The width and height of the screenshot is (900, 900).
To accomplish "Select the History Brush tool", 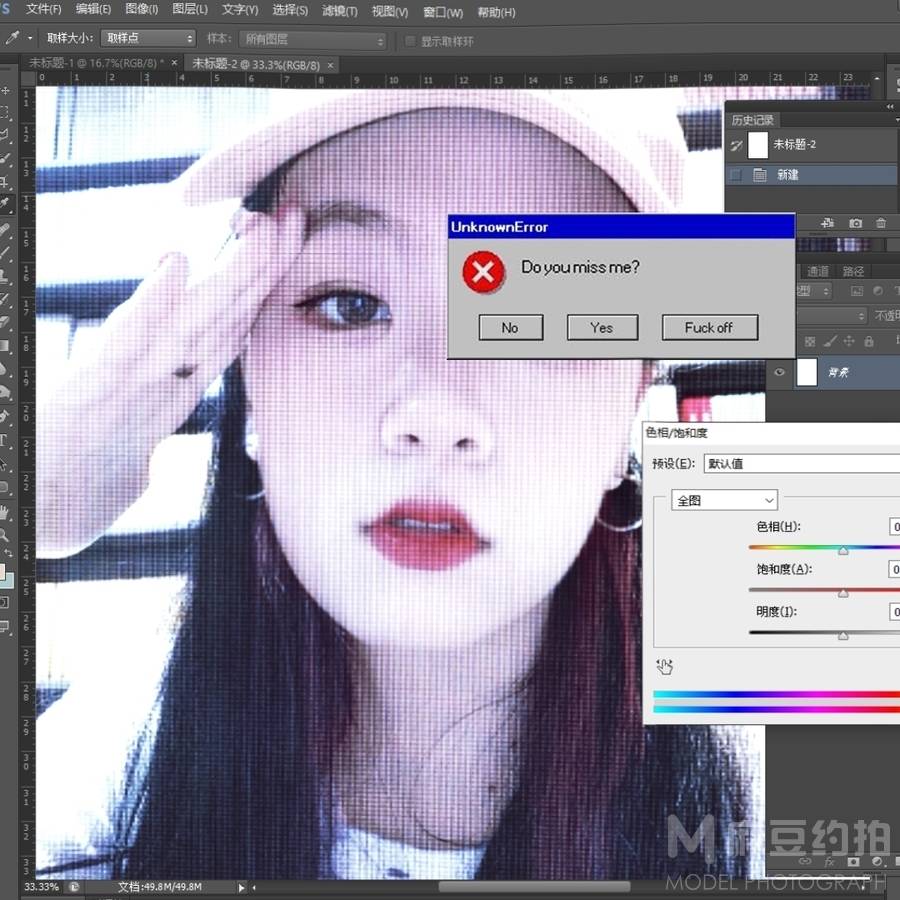I will coord(5,298).
